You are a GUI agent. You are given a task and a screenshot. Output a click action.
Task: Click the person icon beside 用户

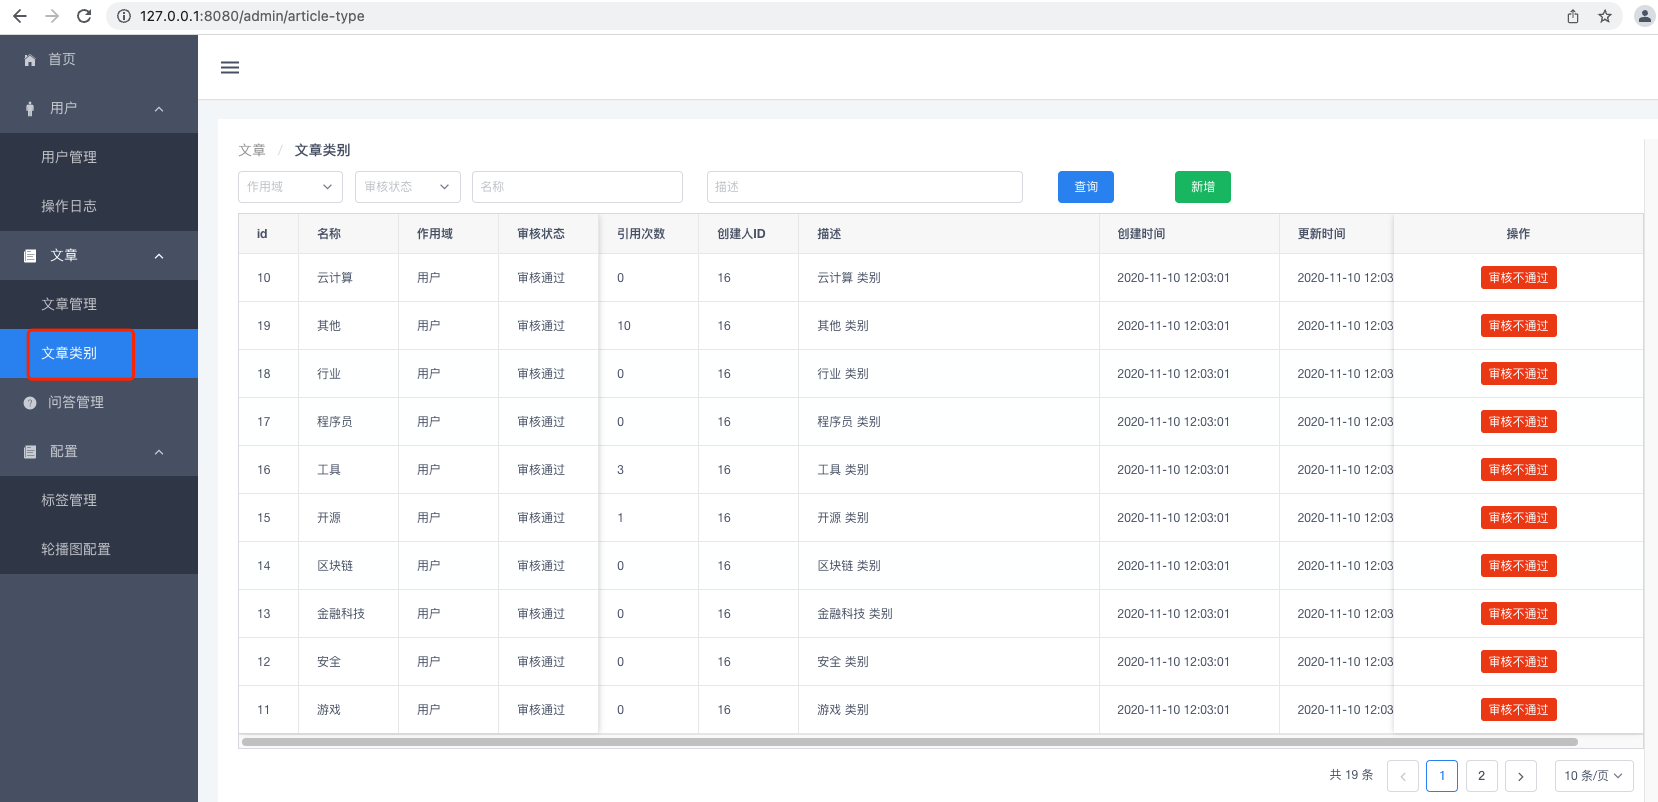point(30,109)
